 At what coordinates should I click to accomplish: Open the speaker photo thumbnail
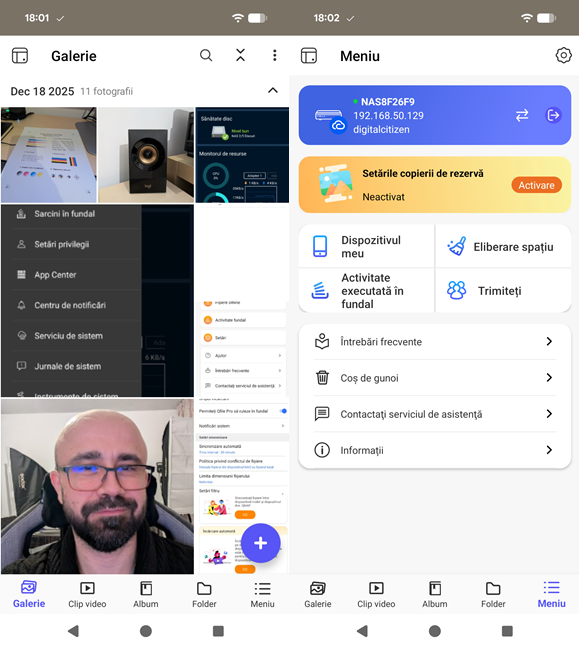coord(146,155)
